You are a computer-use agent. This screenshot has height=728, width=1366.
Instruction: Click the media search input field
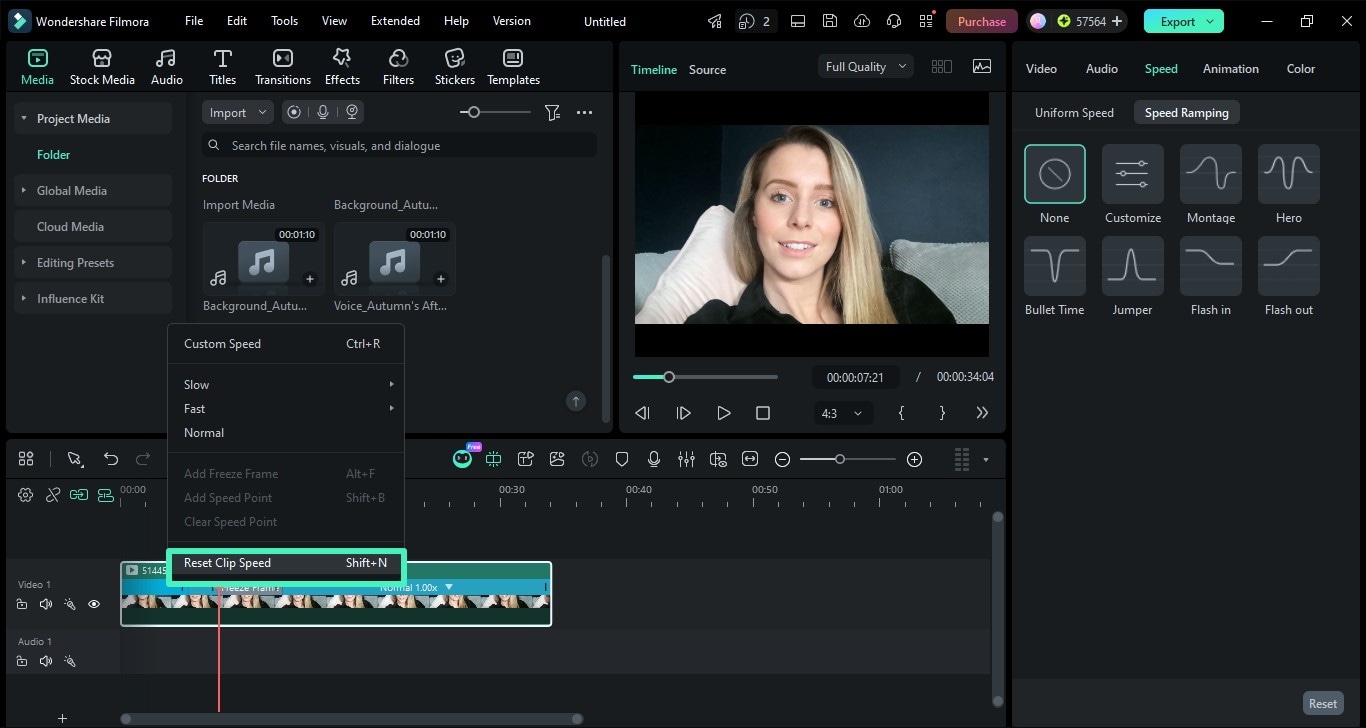(399, 146)
